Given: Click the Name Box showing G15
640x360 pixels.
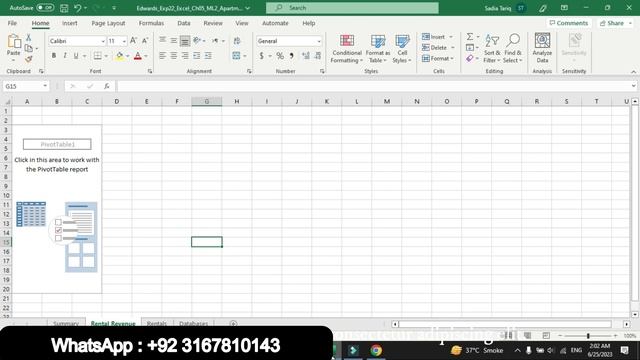Looking at the screenshot, I should [25, 86].
